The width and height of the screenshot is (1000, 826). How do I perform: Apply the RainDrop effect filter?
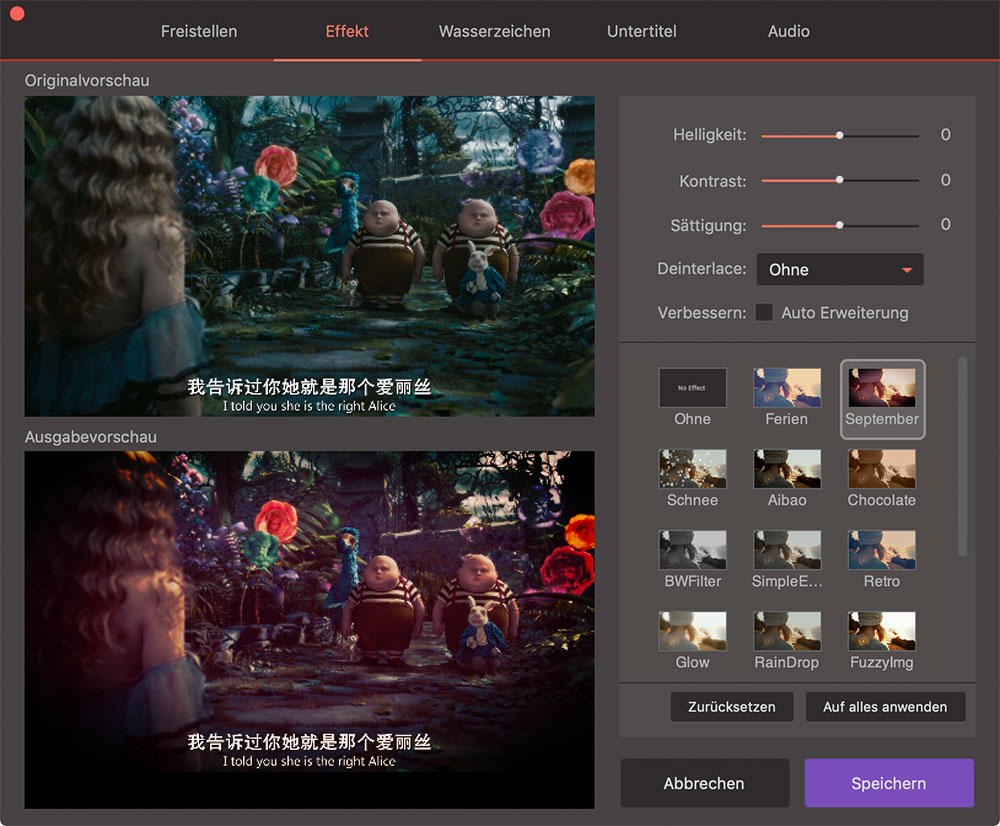(x=786, y=631)
